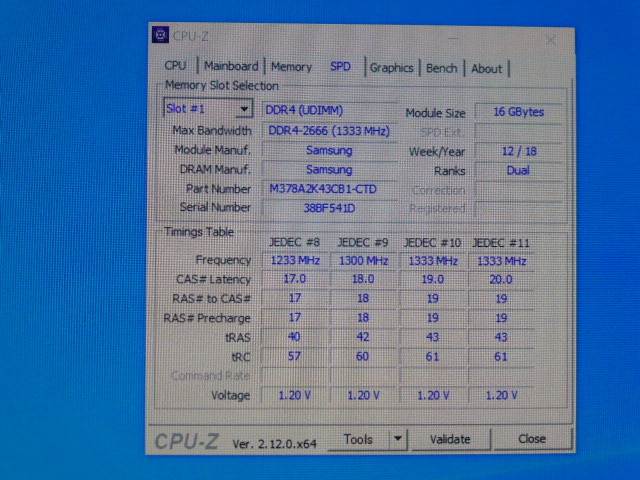The height and width of the screenshot is (480, 640).
Task: Click the JEDEC #9 column header
Action: (363, 243)
